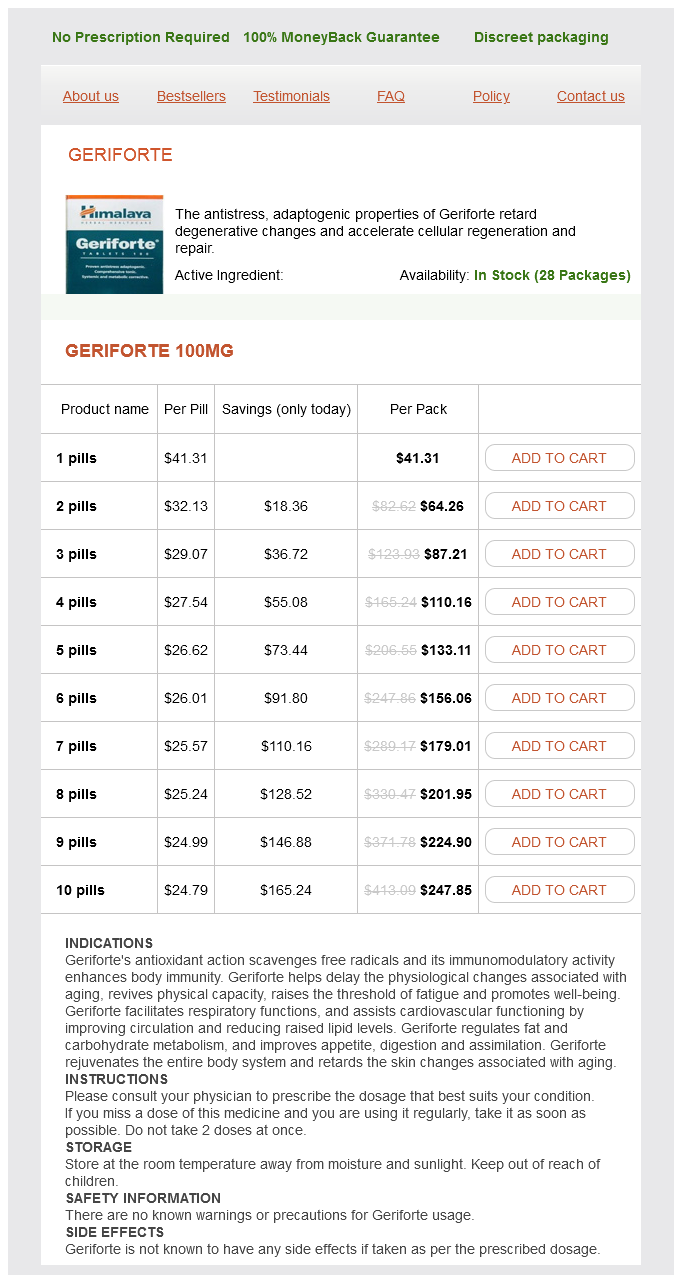
Task: Add 3 pills pack to cart
Action: pyautogui.click(x=559, y=554)
